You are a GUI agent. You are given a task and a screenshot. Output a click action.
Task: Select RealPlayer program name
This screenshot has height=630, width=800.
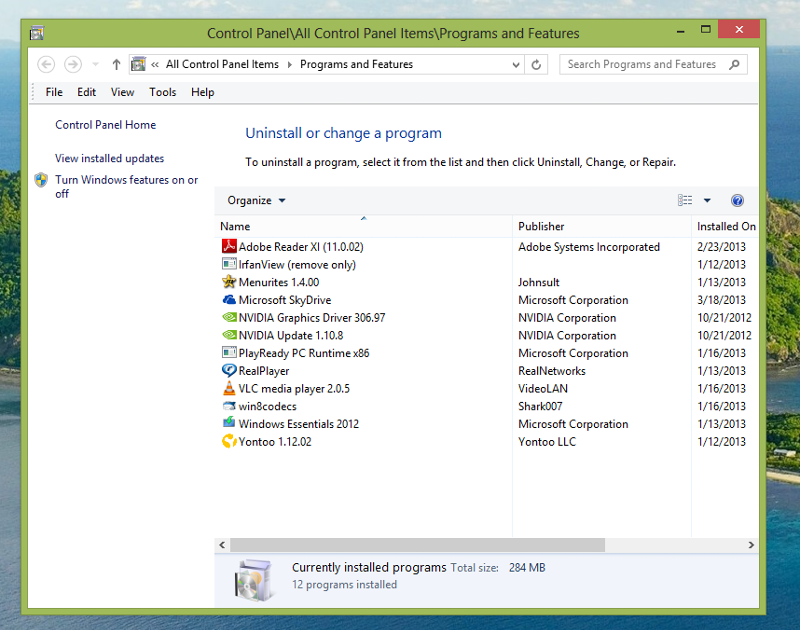click(x=264, y=371)
